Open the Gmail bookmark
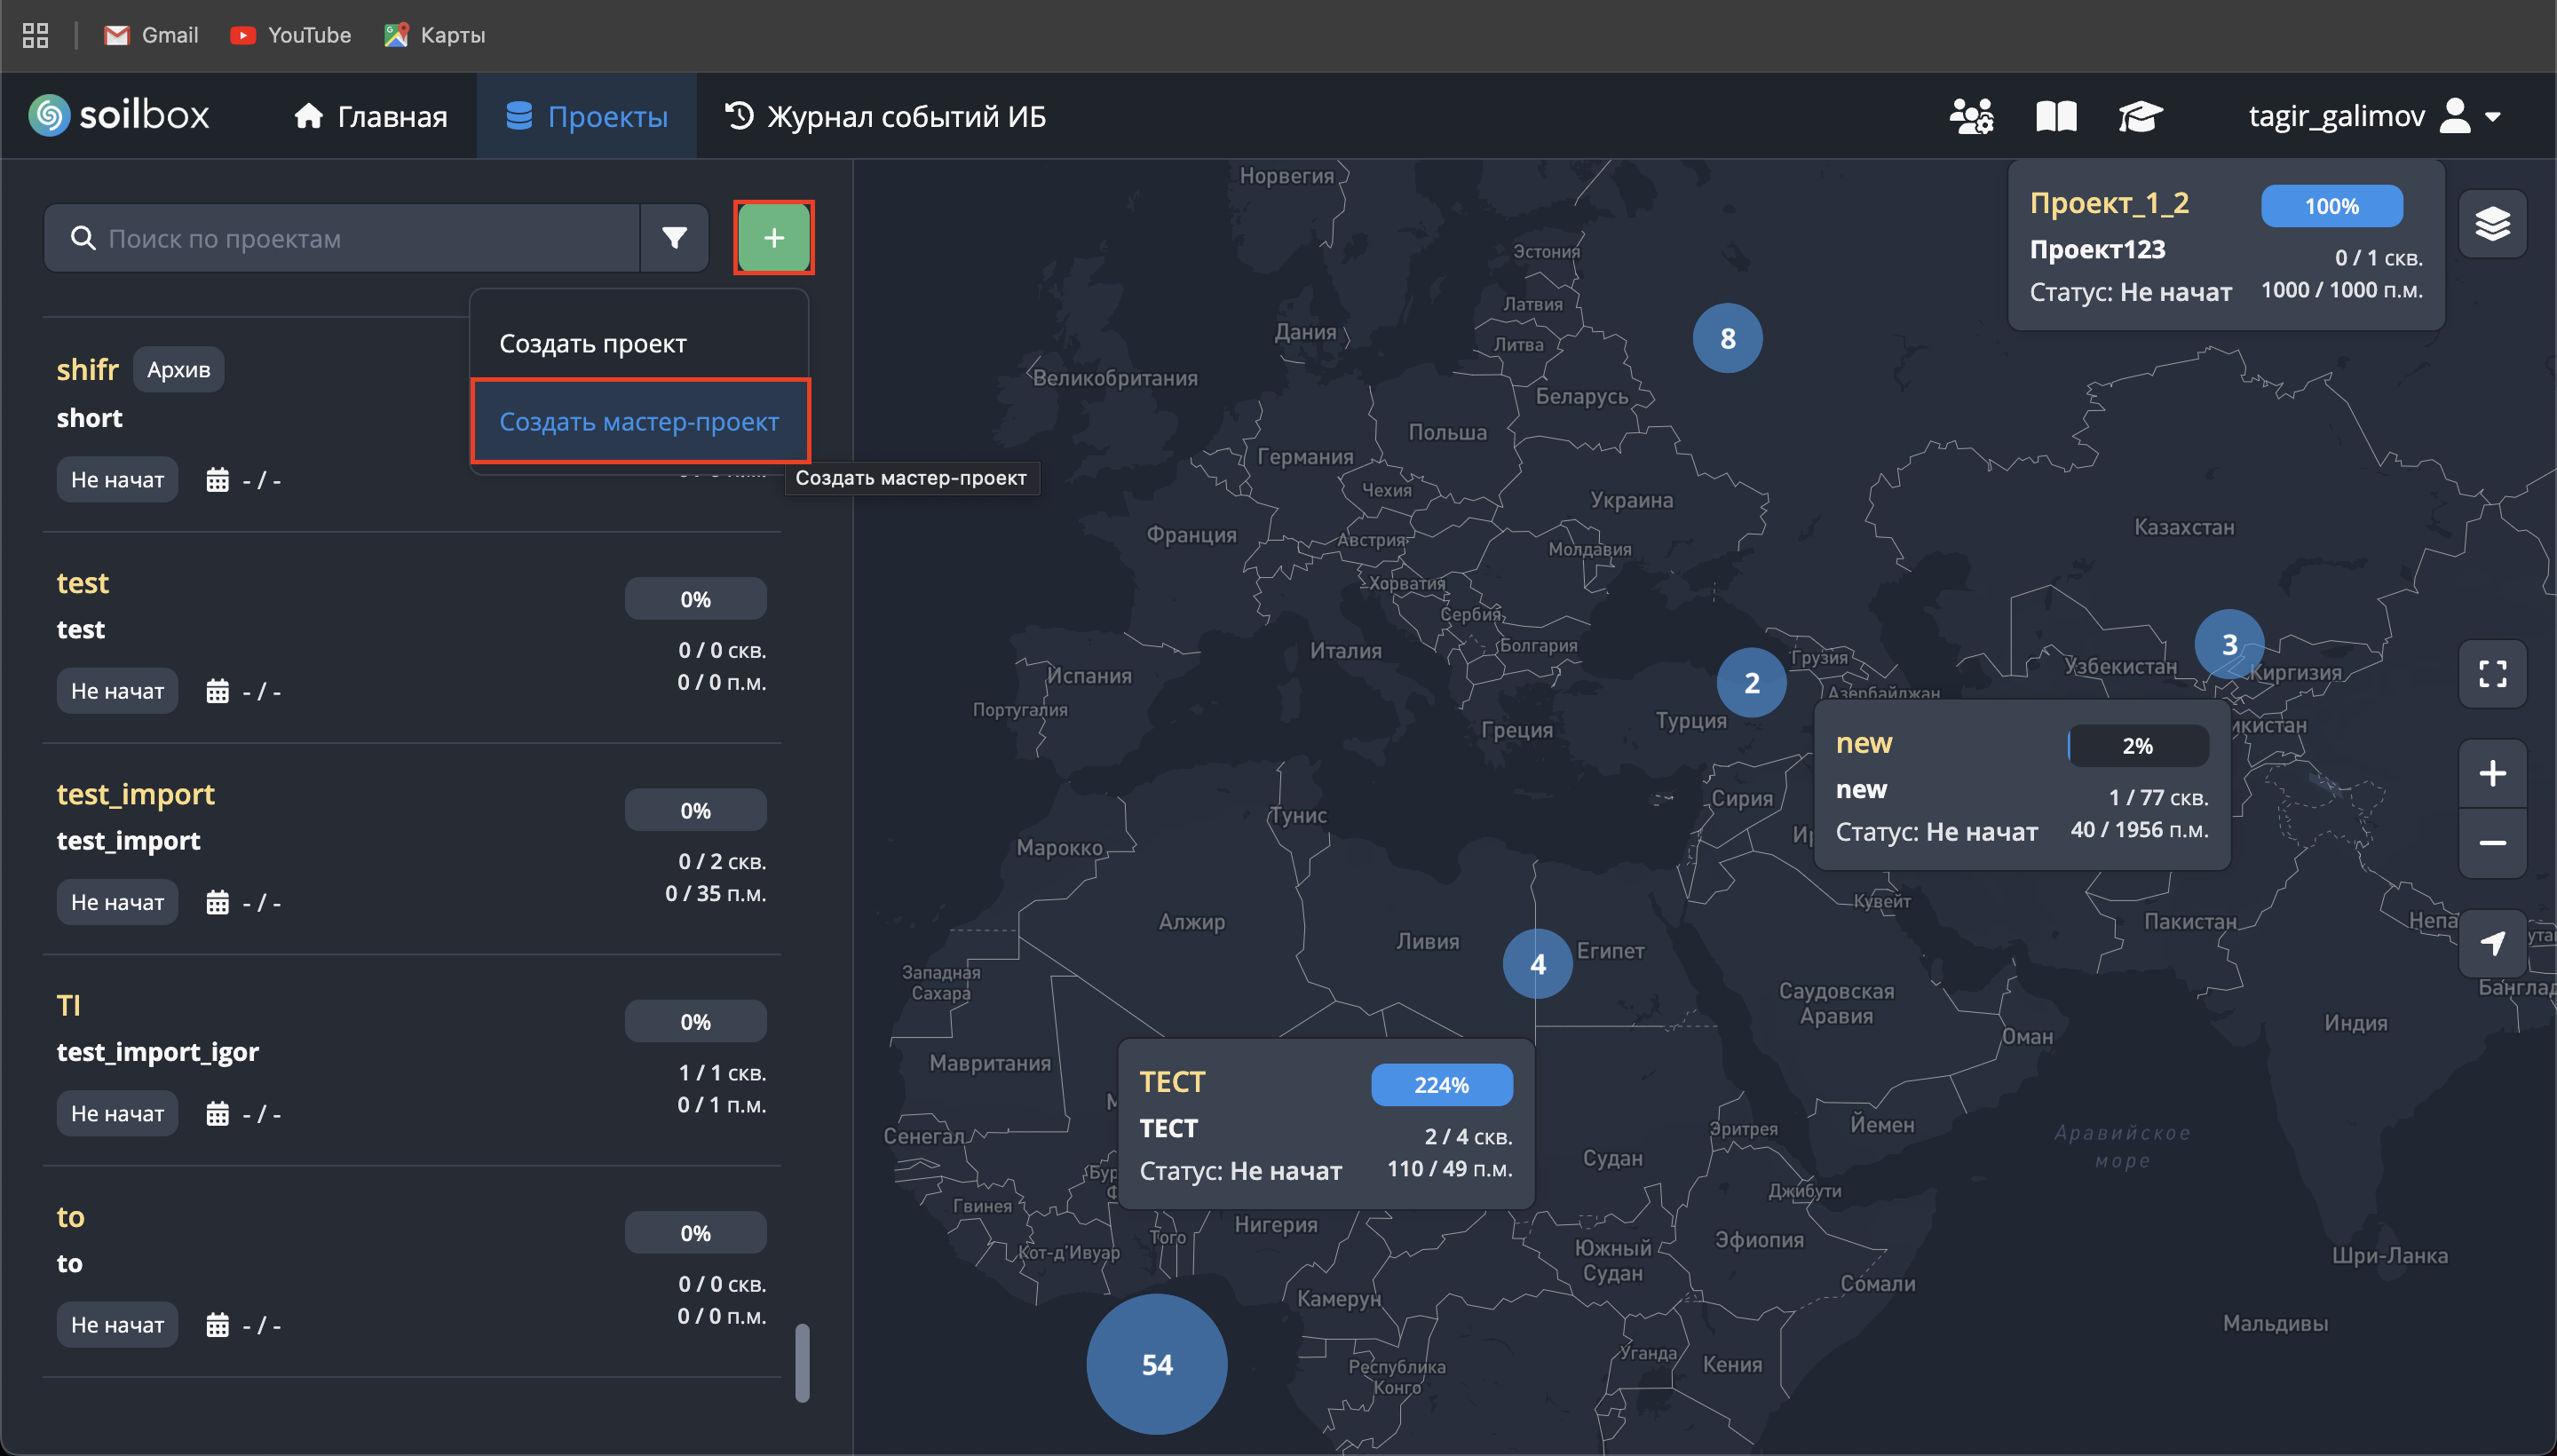 point(151,35)
